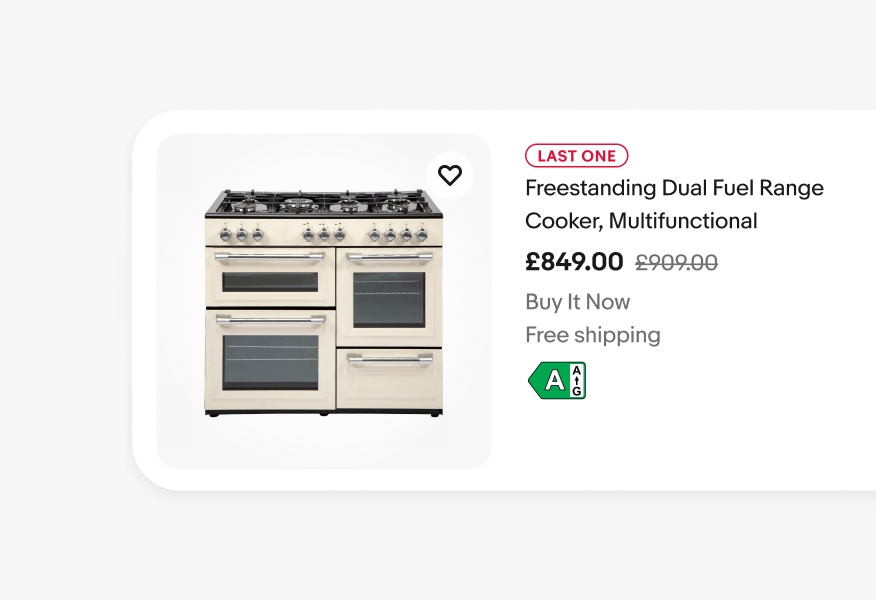
Task: Click the top-left oven door in photo
Action: coord(270,278)
